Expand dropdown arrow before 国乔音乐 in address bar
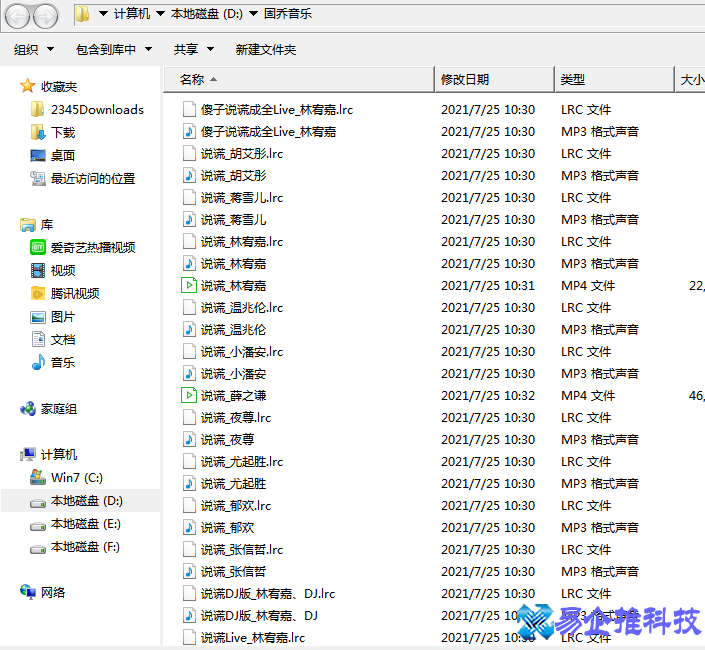 click(x=254, y=14)
